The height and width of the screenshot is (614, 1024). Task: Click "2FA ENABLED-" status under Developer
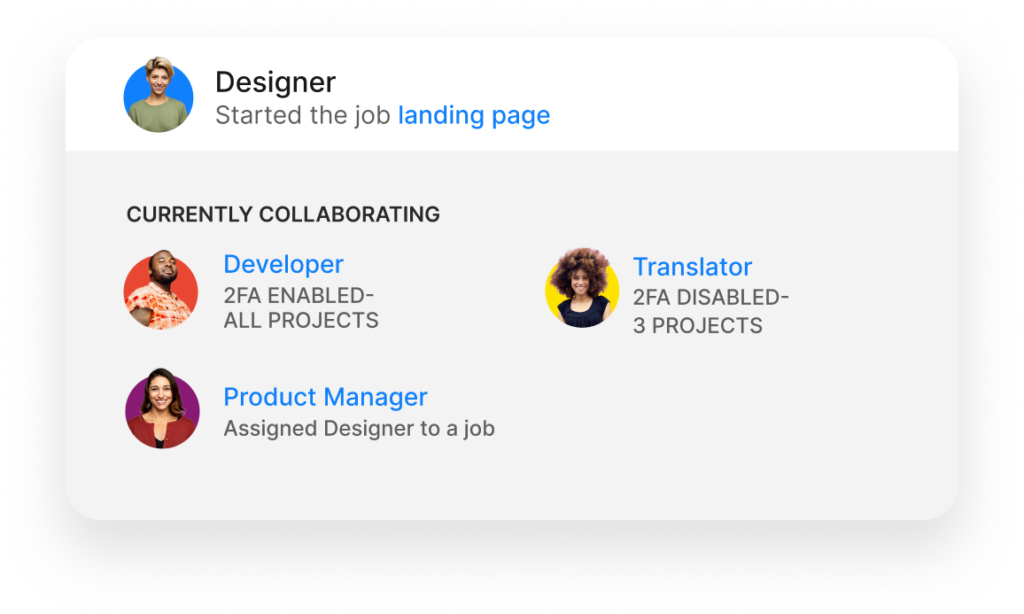[298, 295]
